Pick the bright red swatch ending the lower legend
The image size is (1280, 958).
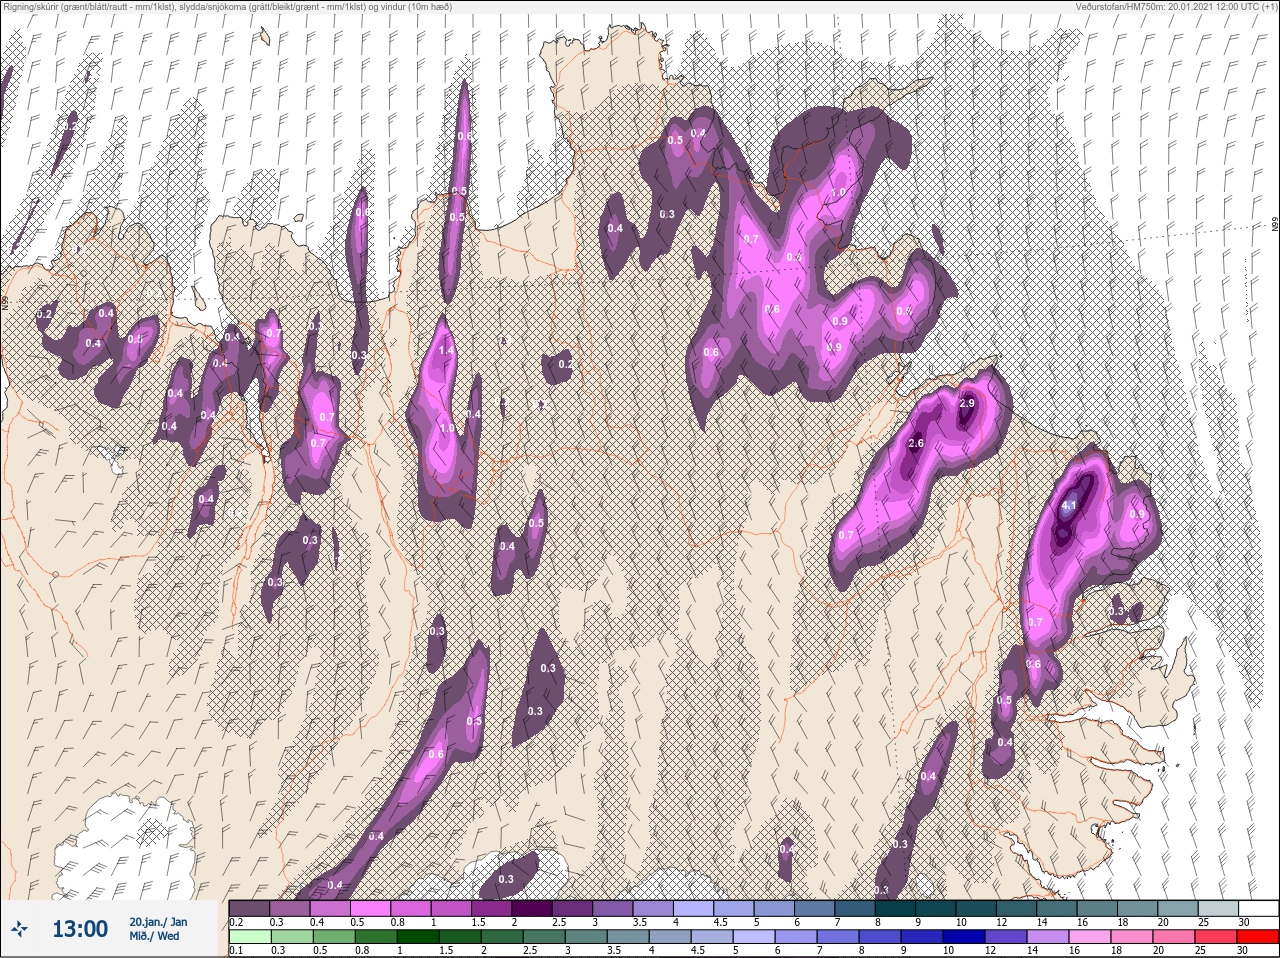coord(1260,937)
